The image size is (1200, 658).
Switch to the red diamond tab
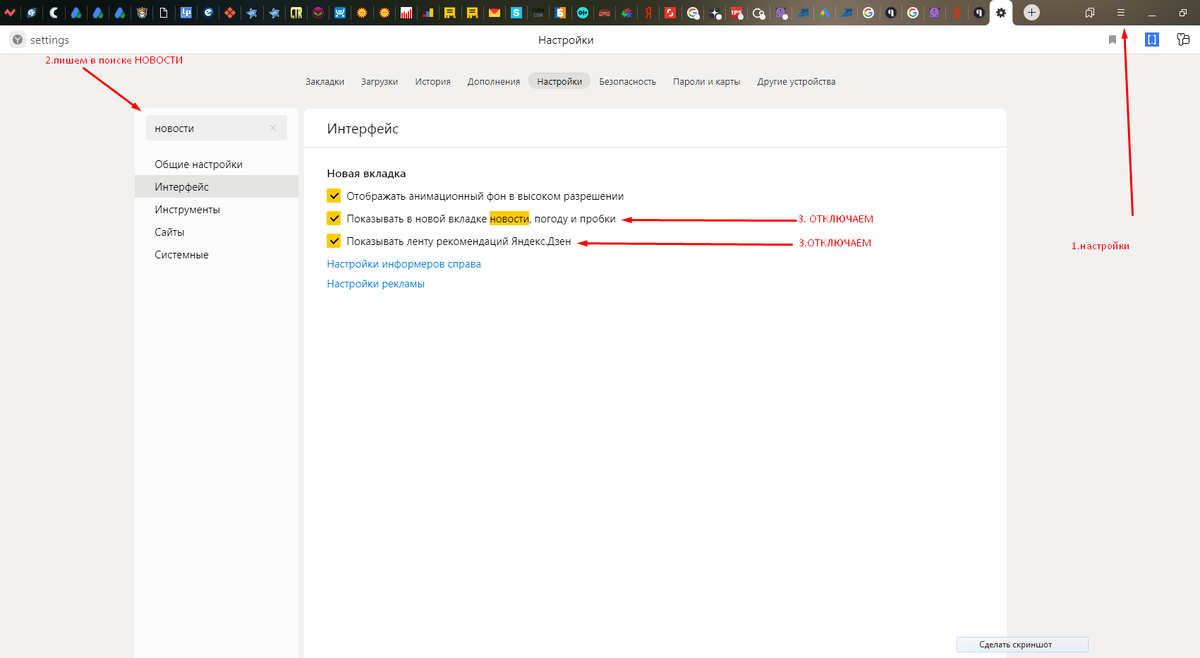pos(230,13)
